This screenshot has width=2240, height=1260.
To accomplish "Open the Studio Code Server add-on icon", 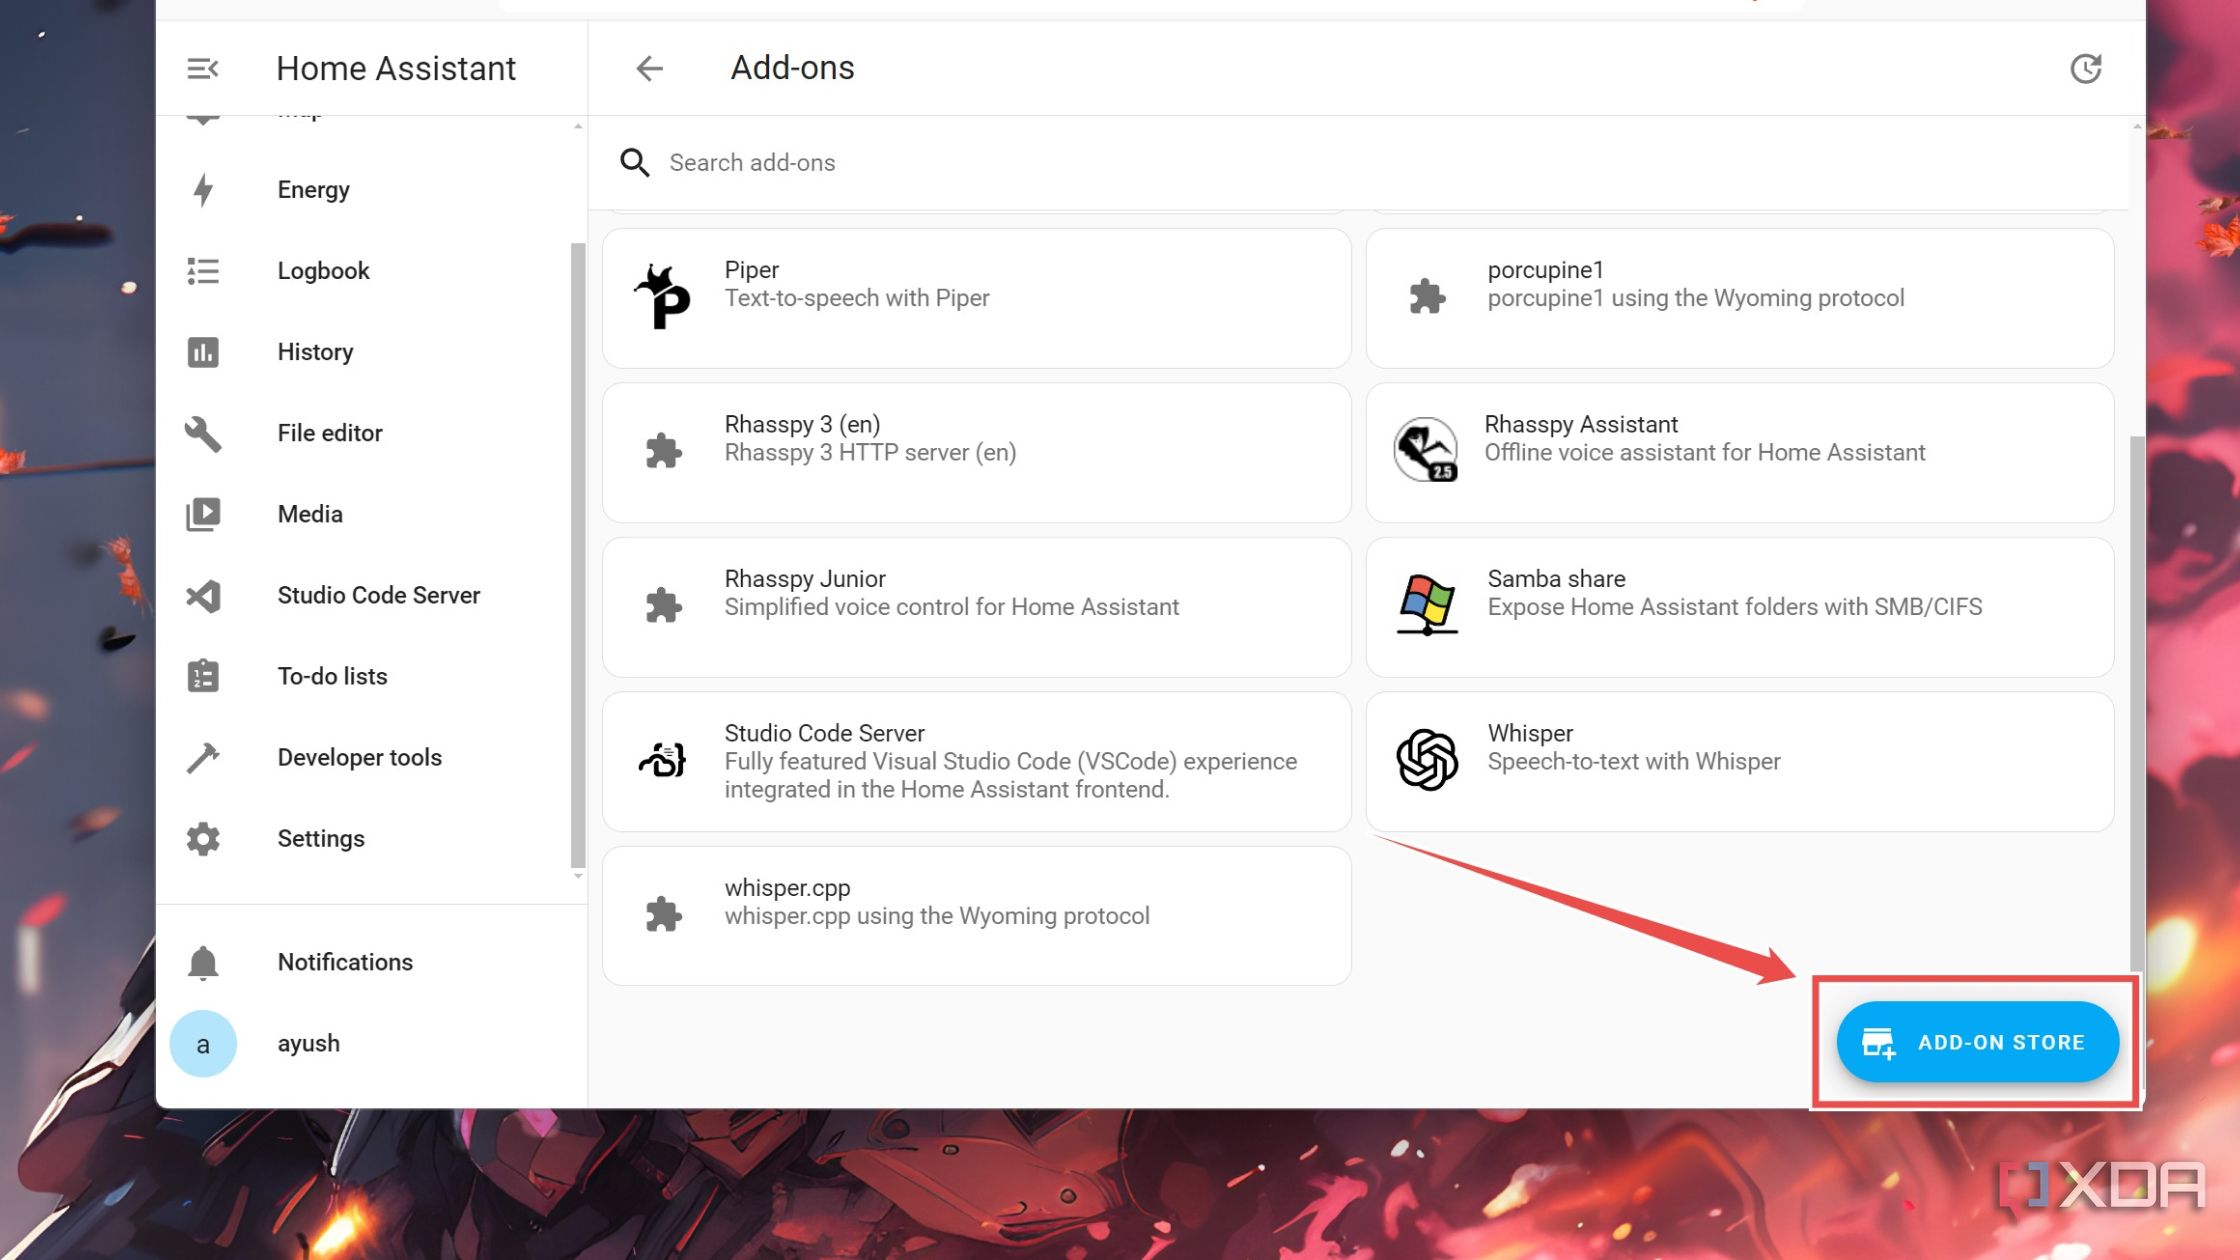I will pyautogui.click(x=663, y=760).
